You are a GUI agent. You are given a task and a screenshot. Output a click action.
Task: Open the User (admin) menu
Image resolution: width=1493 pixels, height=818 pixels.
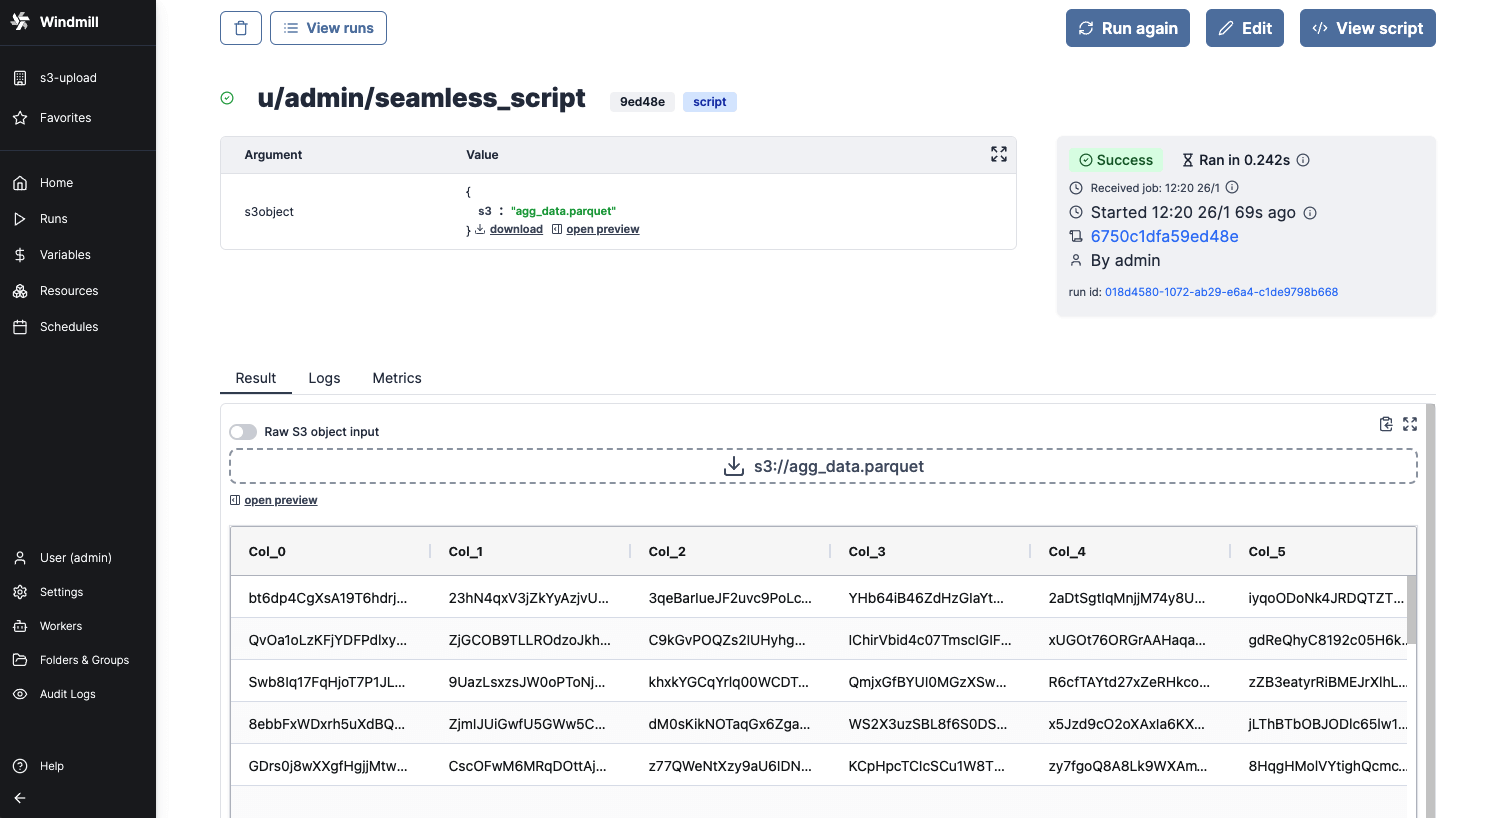(x=75, y=558)
